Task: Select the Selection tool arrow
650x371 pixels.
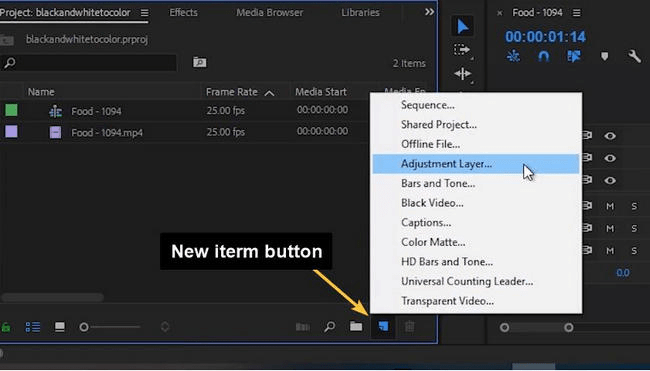Action: pos(462,27)
